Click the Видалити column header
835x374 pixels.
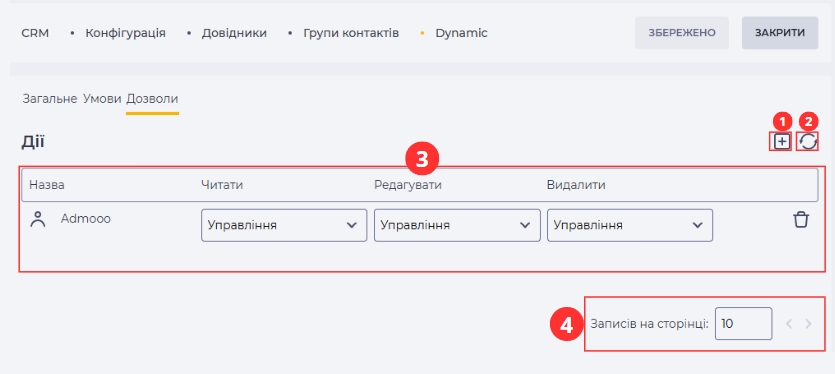pyautogui.click(x=576, y=185)
